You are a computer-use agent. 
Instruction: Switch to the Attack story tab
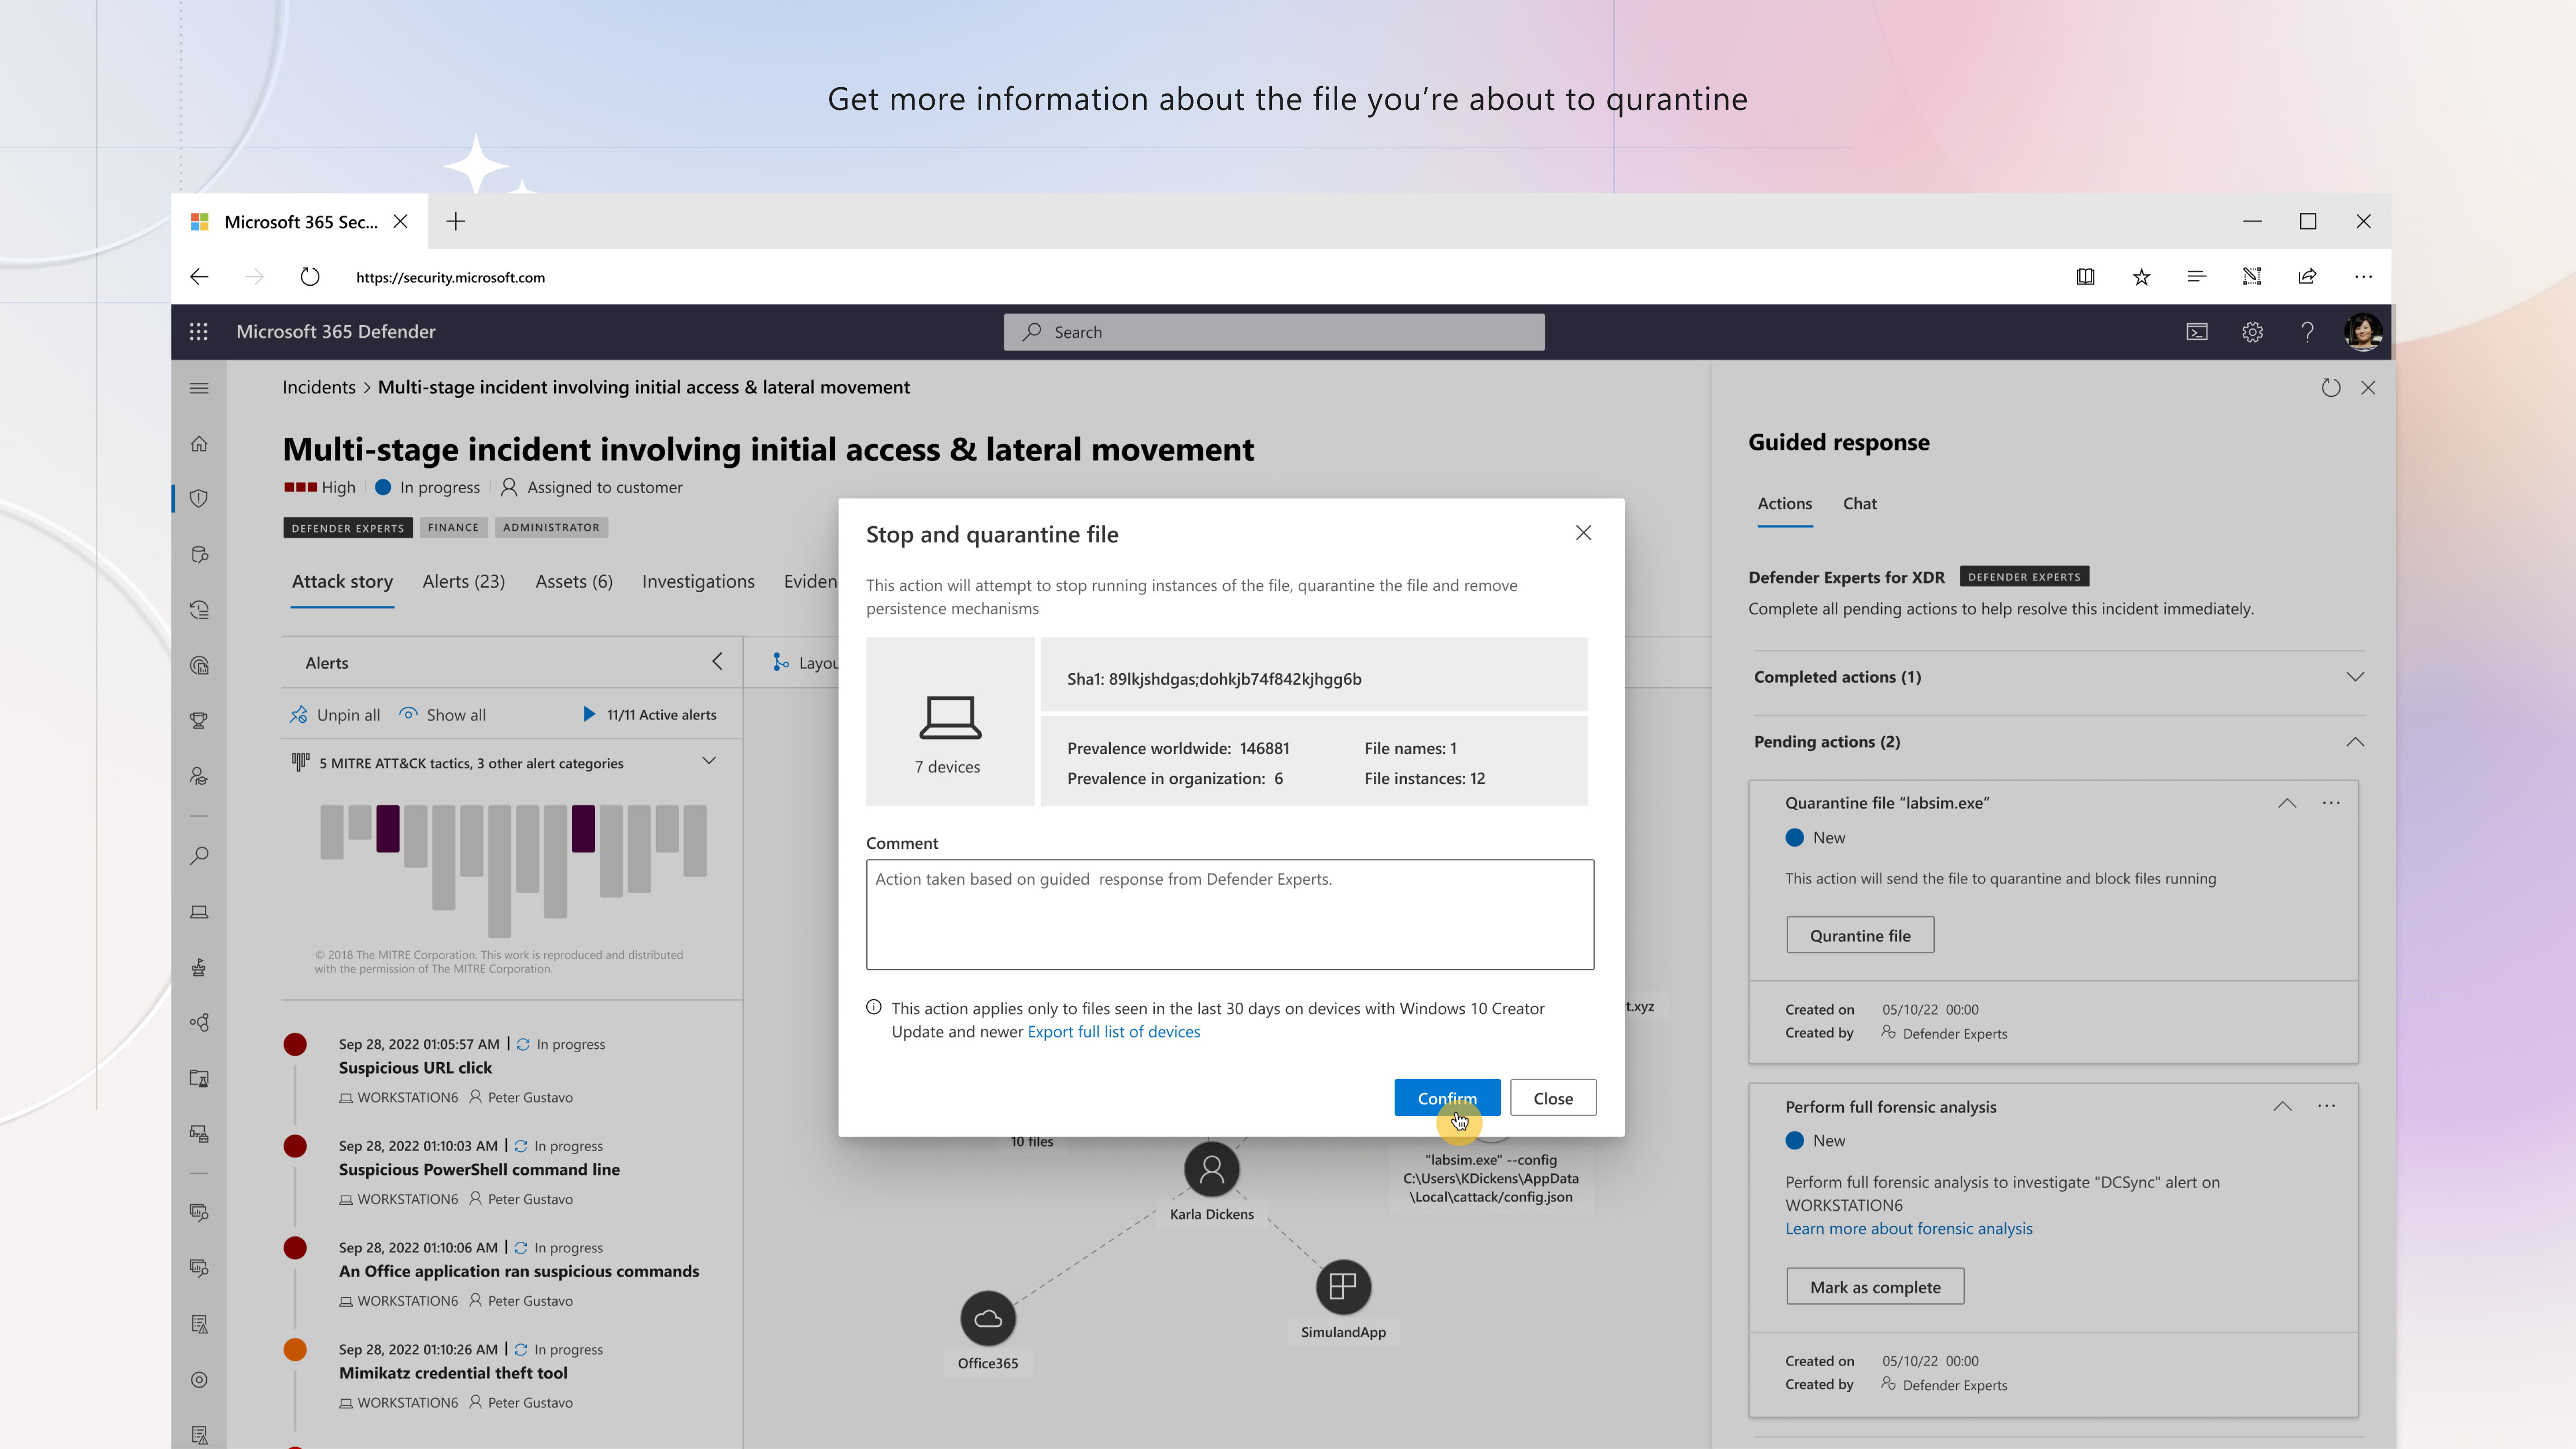click(x=342, y=582)
